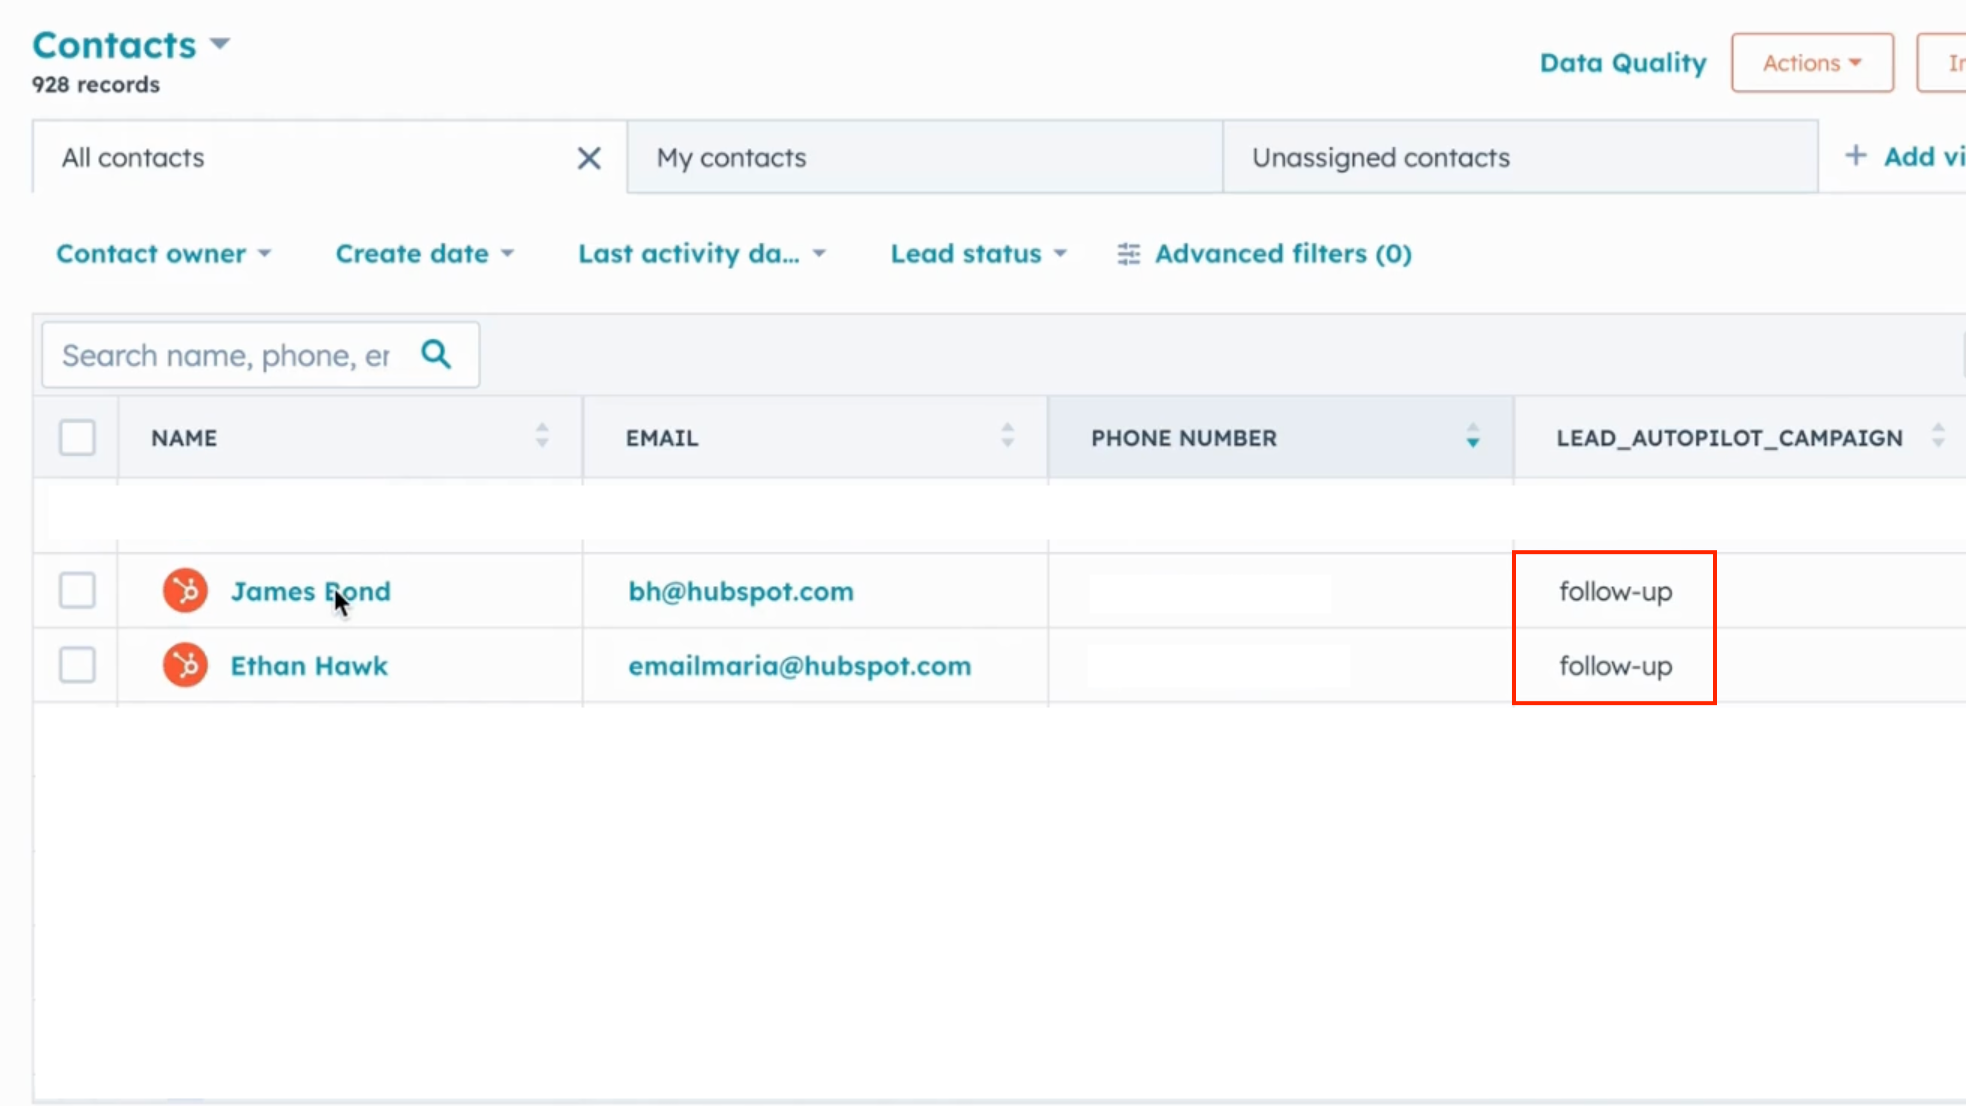Toggle the select-all header checkbox

click(77, 438)
